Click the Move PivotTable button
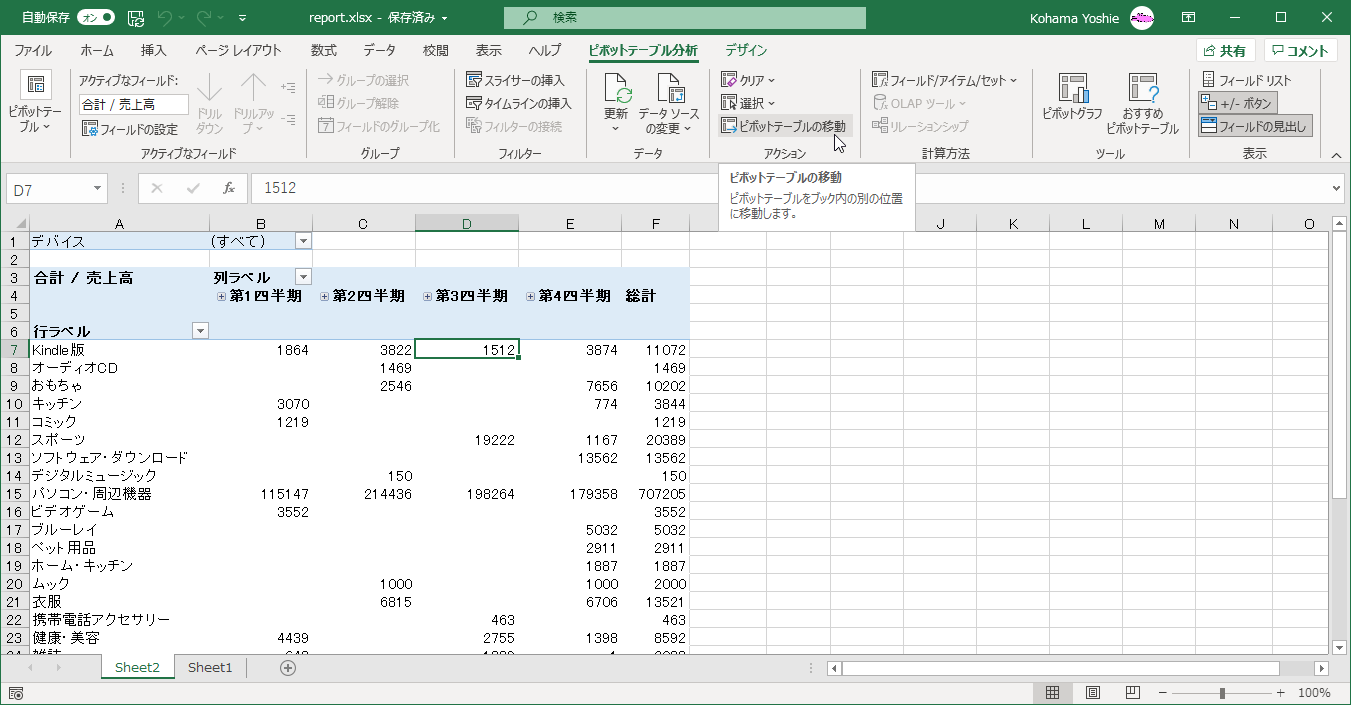Viewport: 1351px width, 705px height. pyautogui.click(x=784, y=126)
